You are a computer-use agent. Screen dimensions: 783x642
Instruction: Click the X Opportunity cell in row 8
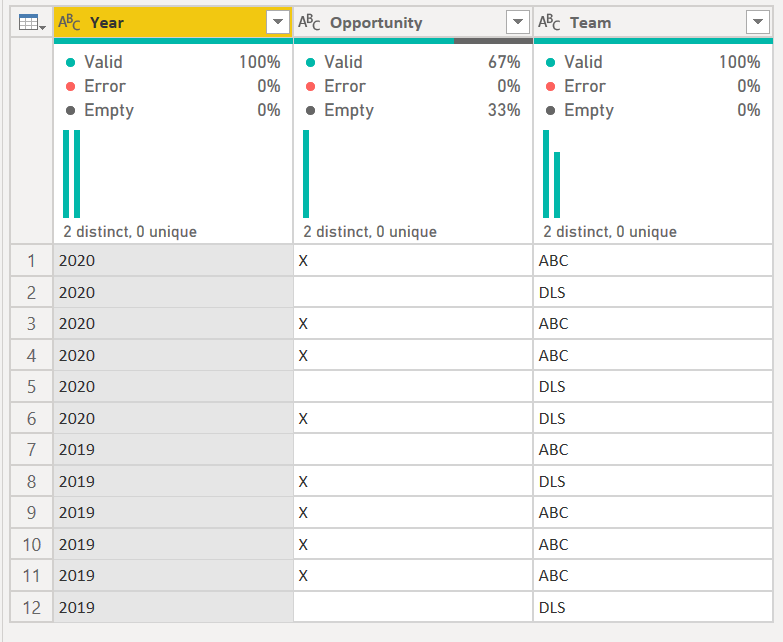413,481
